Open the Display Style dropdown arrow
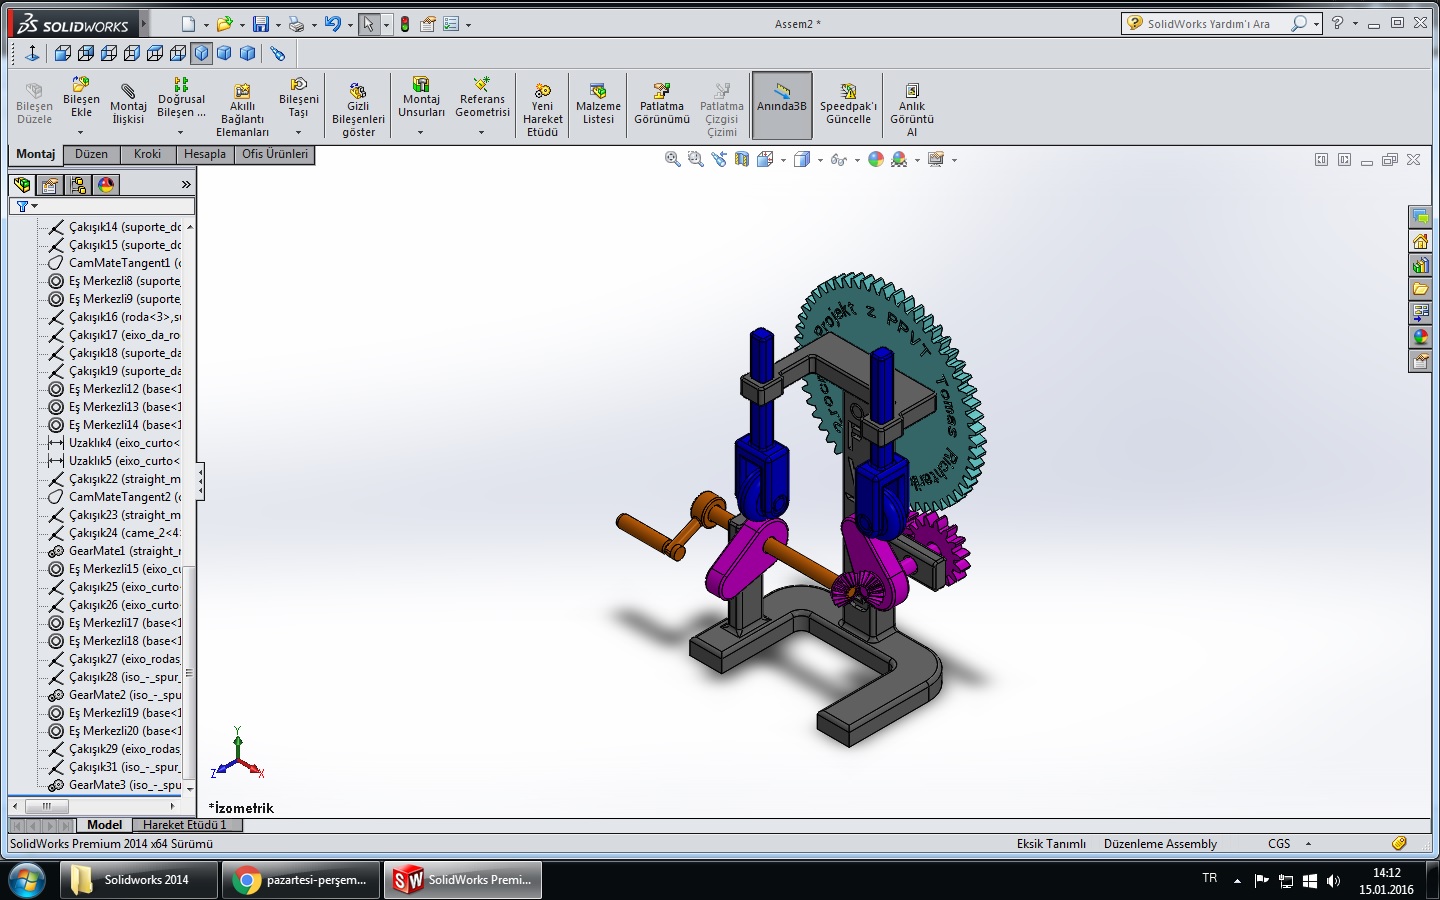This screenshot has height=900, width=1440. pos(820,160)
